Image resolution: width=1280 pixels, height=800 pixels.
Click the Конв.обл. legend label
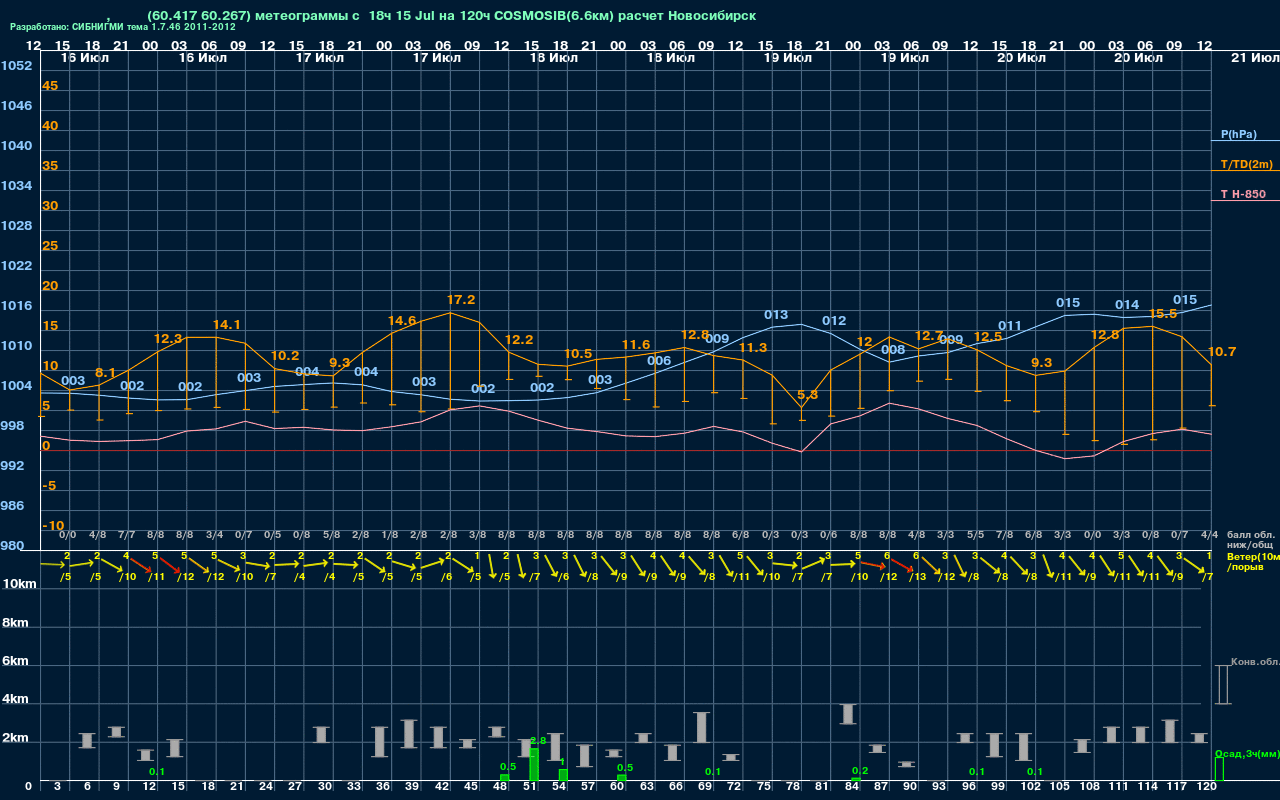1255,662
